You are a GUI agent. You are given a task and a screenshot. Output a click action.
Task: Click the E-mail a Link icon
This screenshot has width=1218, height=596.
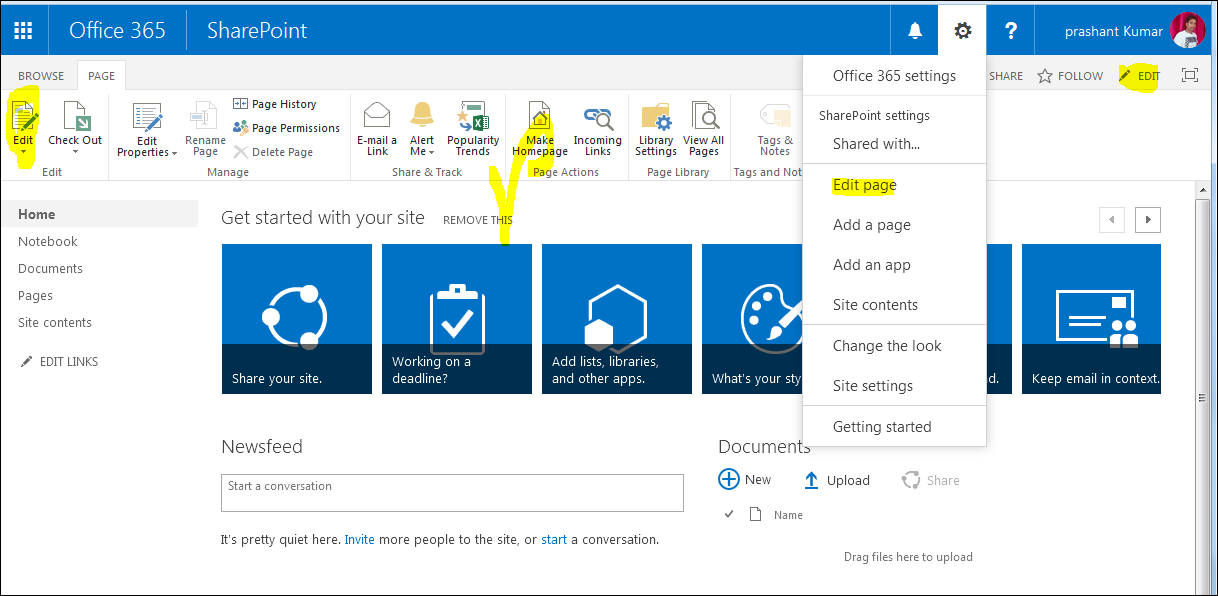377,116
